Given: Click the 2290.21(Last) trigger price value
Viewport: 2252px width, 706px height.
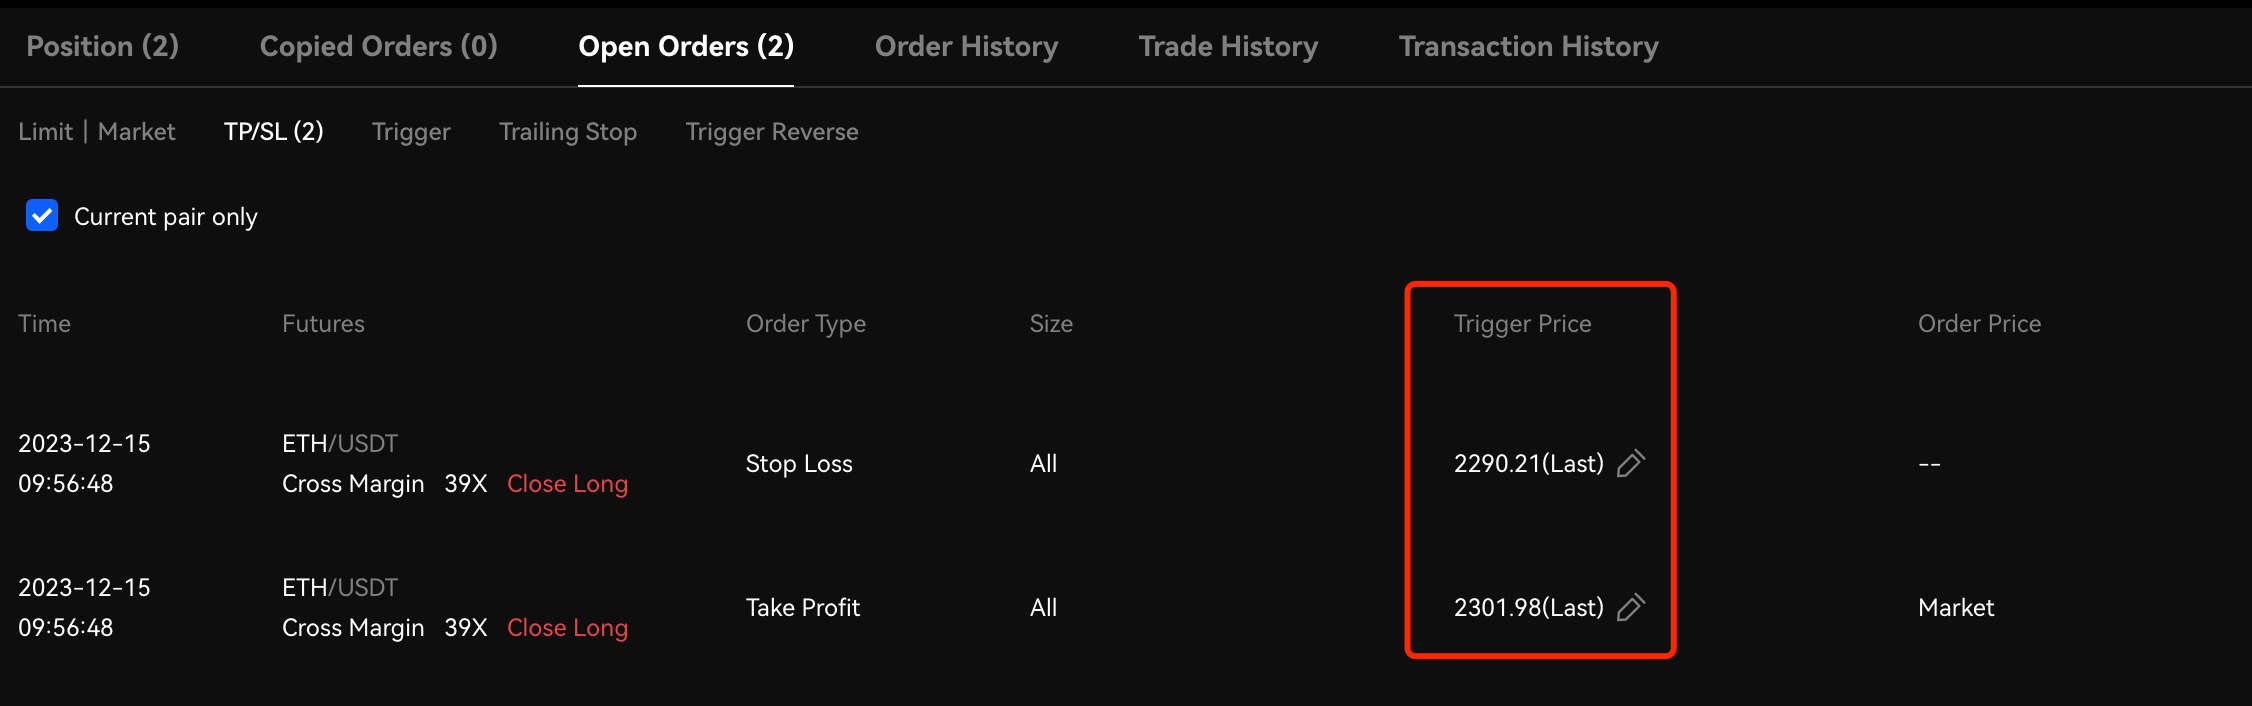Looking at the screenshot, I should pos(1528,463).
